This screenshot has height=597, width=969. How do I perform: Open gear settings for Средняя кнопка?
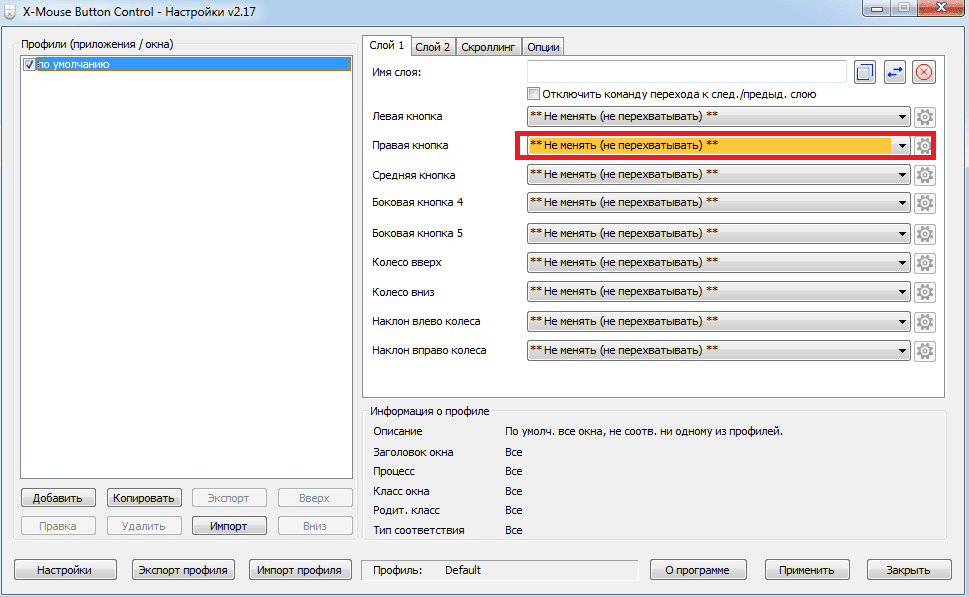pos(925,175)
